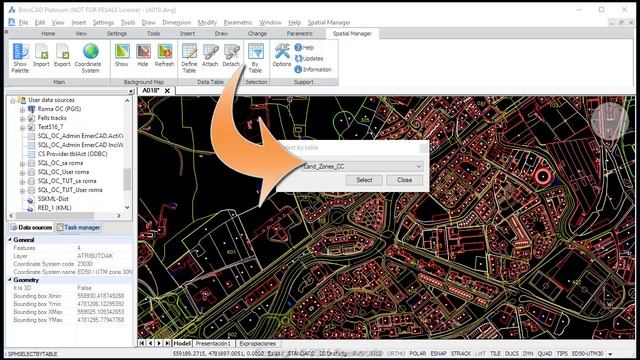Expand the Fells tracks node
Screen dimensions: 640x360
(x=22, y=118)
